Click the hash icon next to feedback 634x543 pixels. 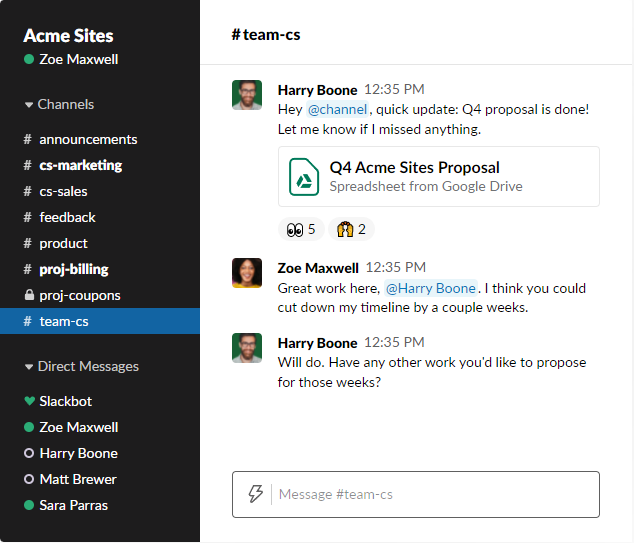[27, 217]
